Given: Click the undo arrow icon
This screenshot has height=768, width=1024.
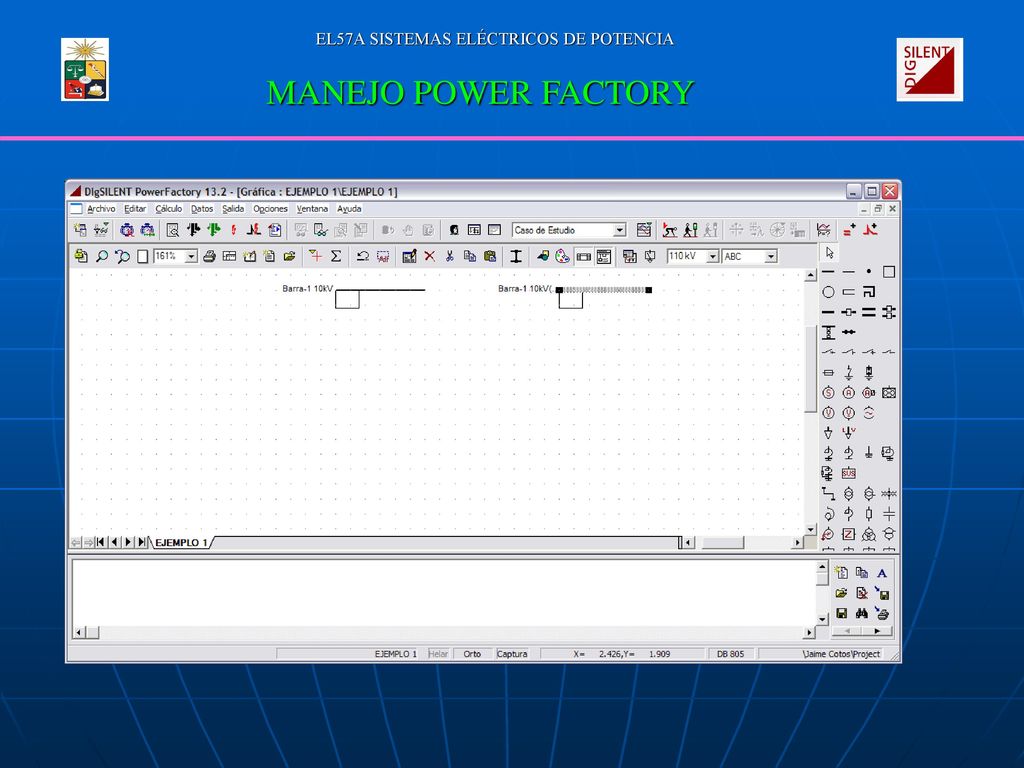Looking at the screenshot, I should (362, 257).
